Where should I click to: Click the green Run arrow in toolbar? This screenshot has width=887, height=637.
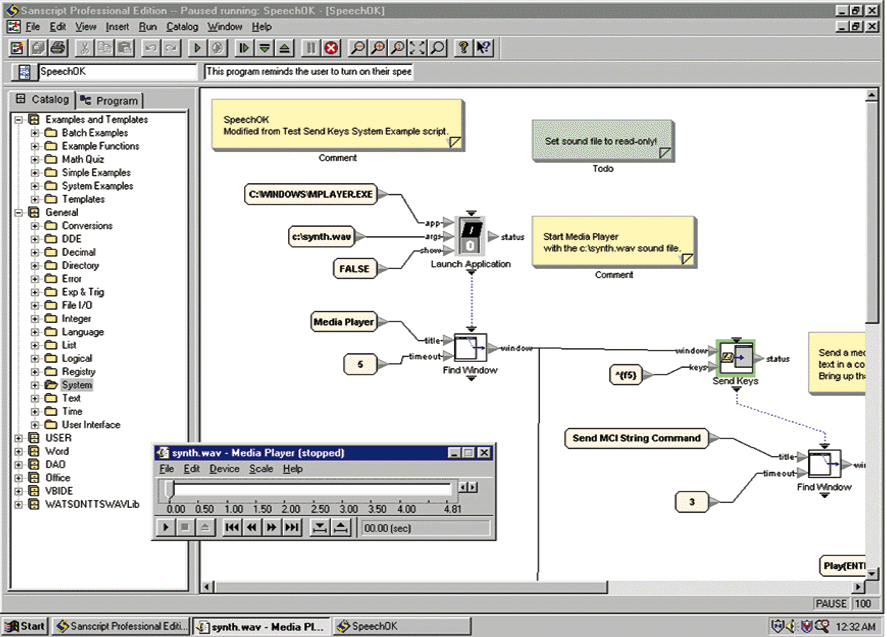pos(196,47)
